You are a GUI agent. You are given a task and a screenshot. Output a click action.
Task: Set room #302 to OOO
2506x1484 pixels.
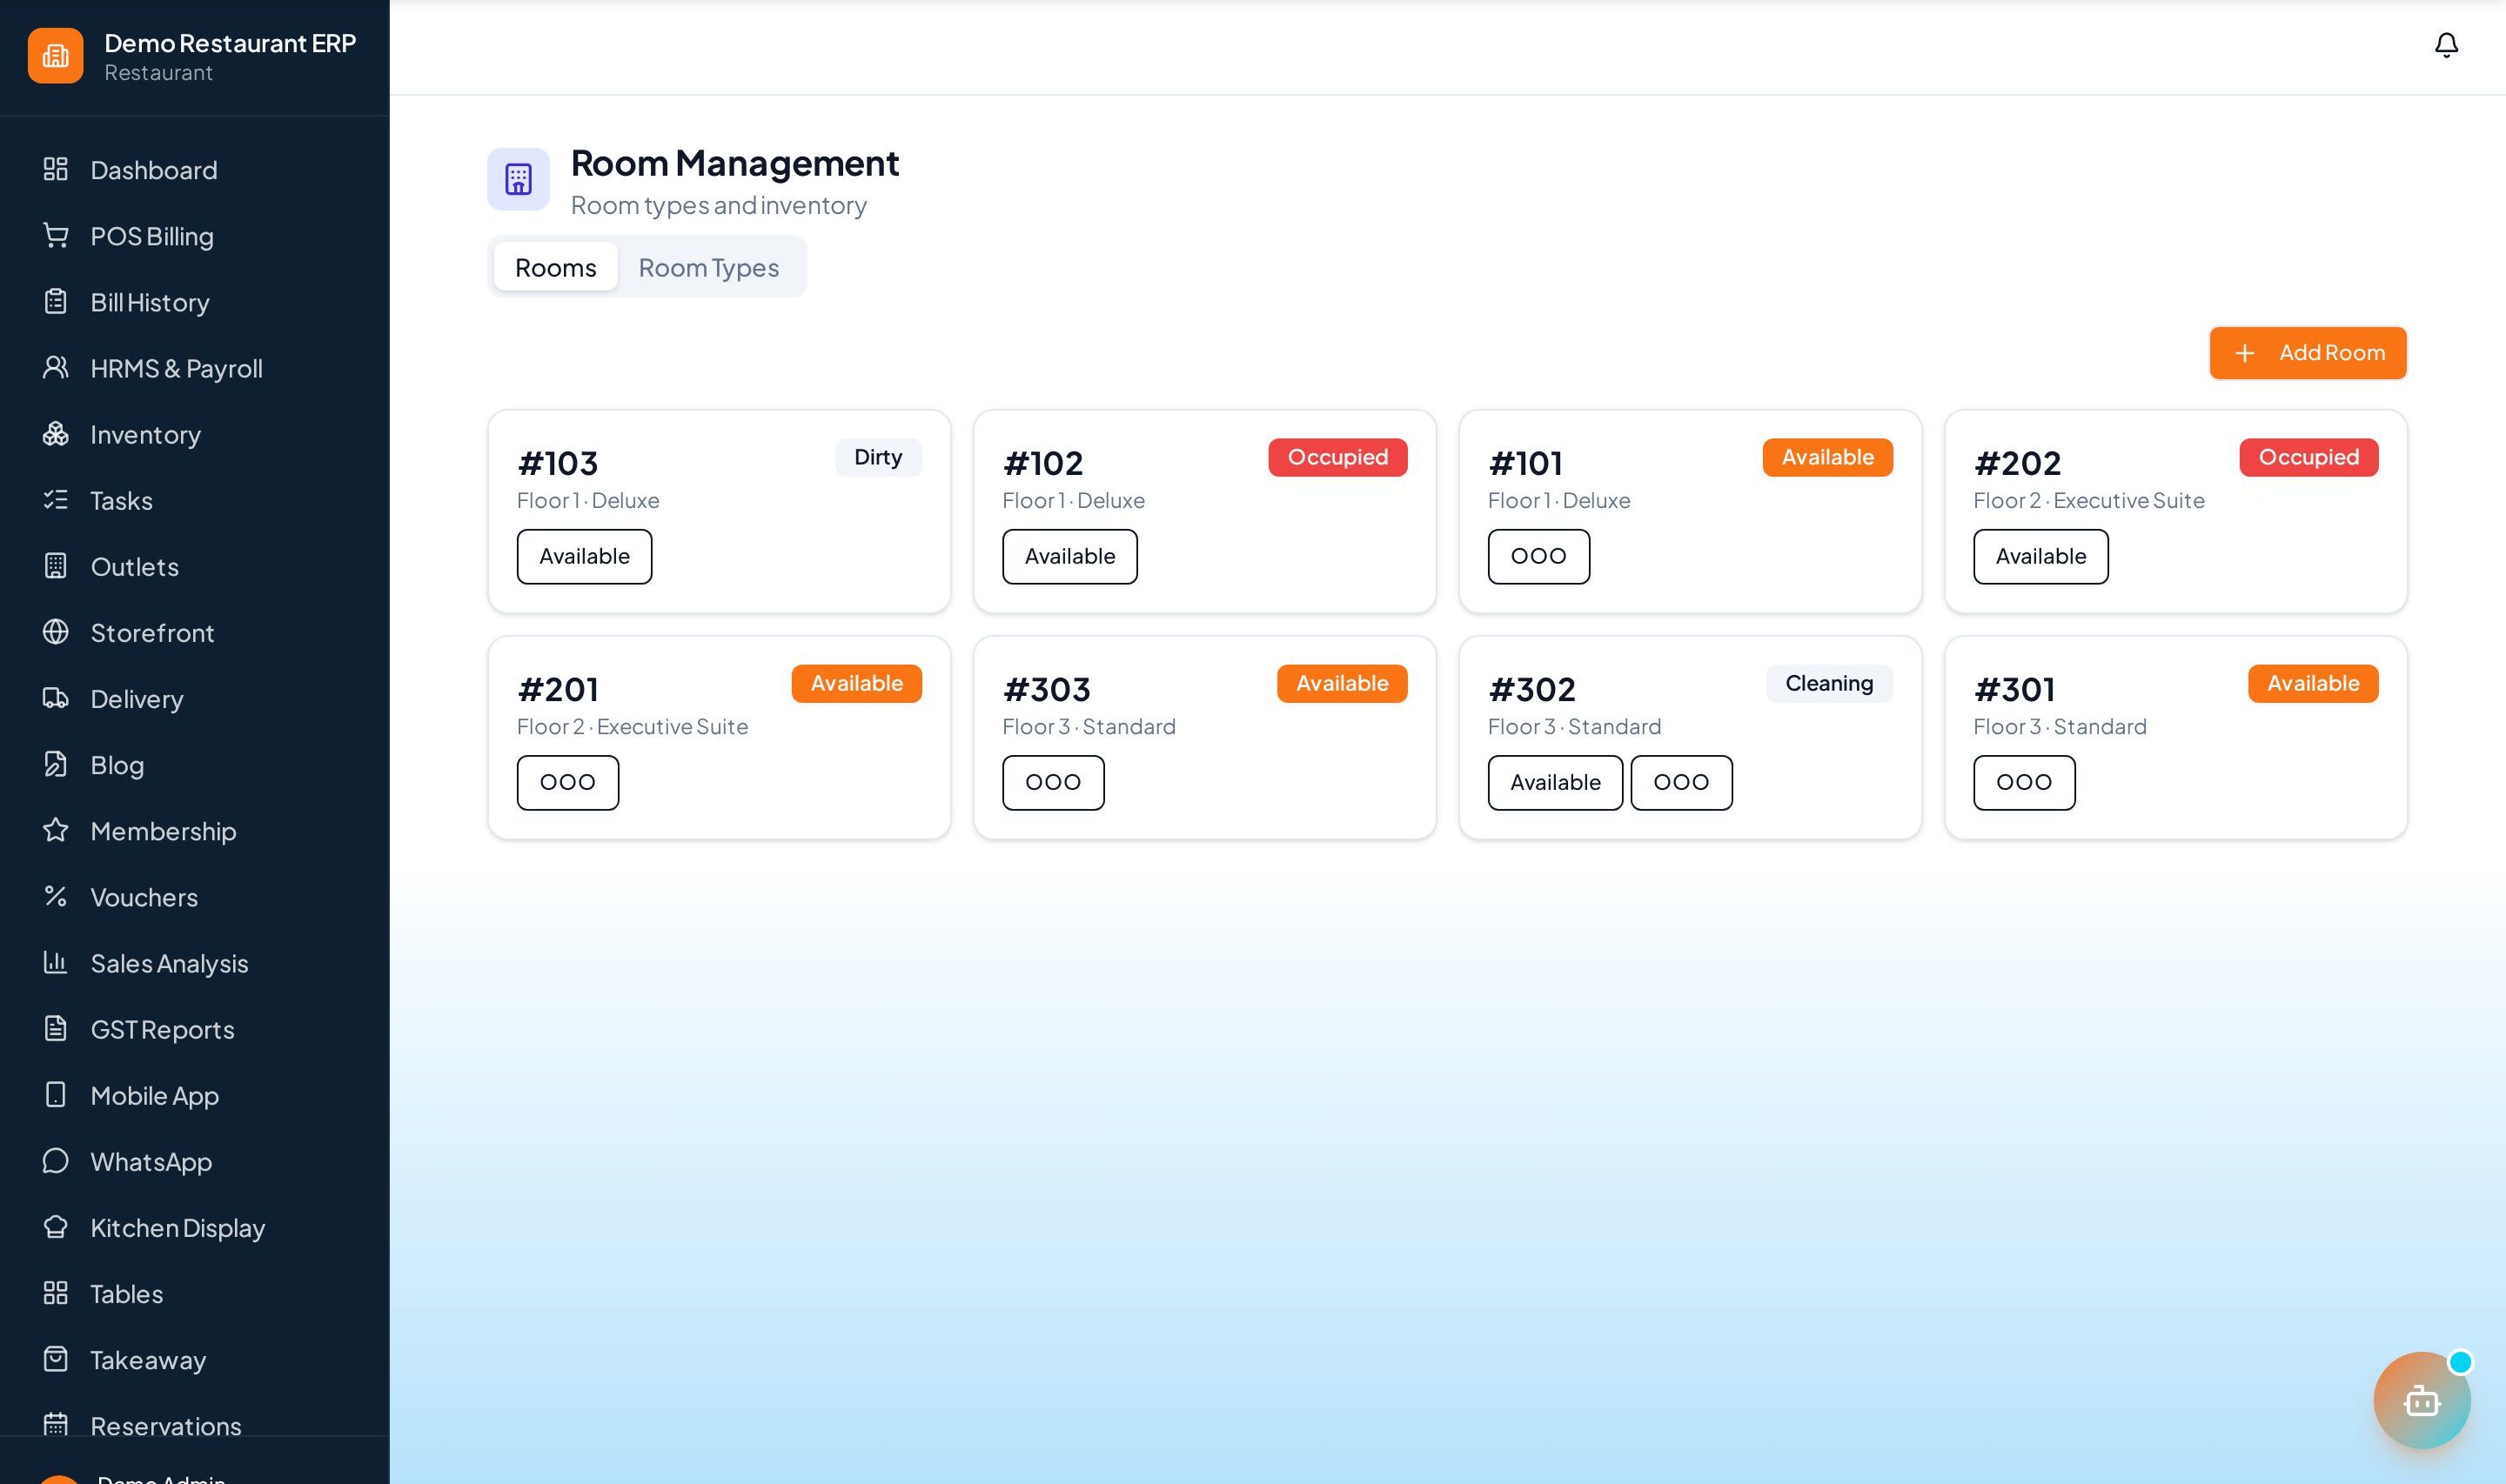coord(1681,782)
